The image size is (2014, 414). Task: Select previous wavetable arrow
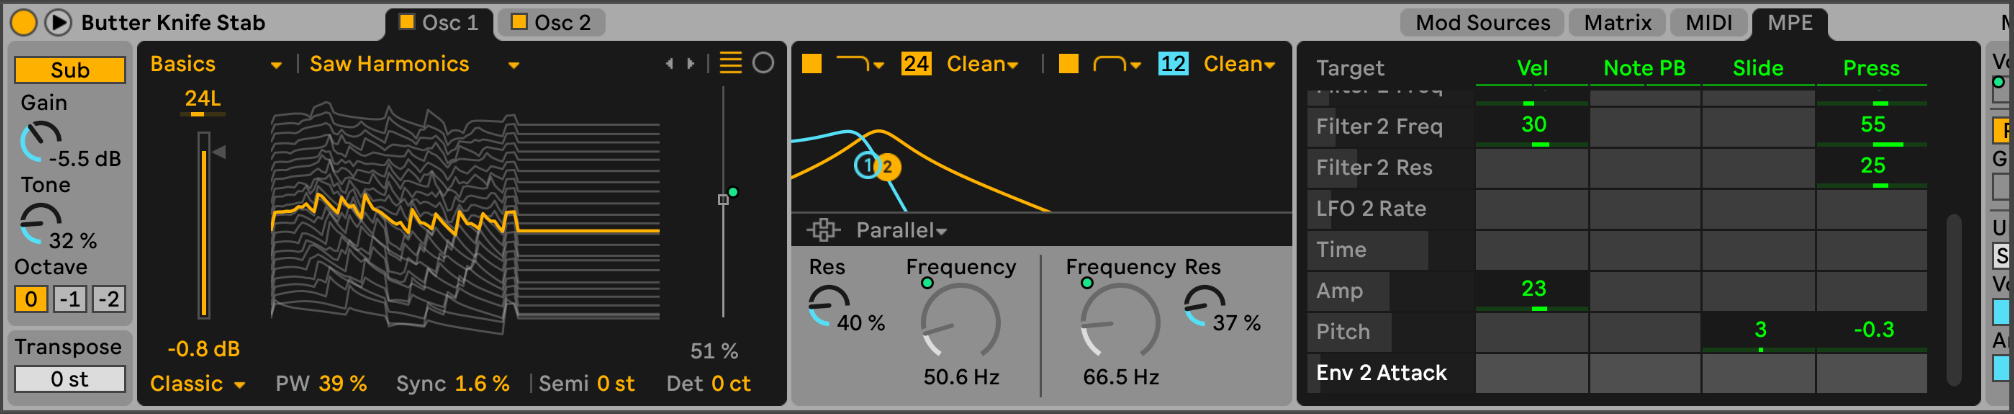[669, 64]
